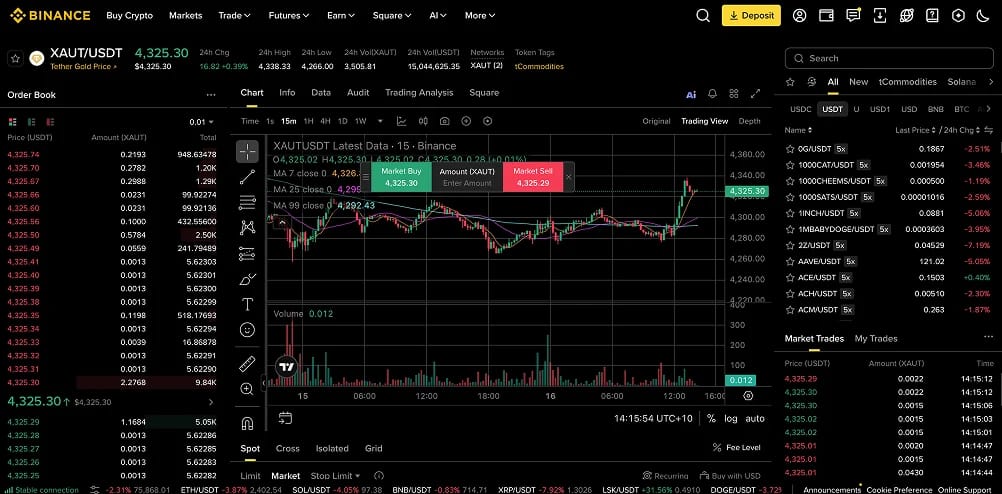Image resolution: width=1002 pixels, height=494 pixels.
Task: Toggle log scale on chart
Action: pos(730,419)
